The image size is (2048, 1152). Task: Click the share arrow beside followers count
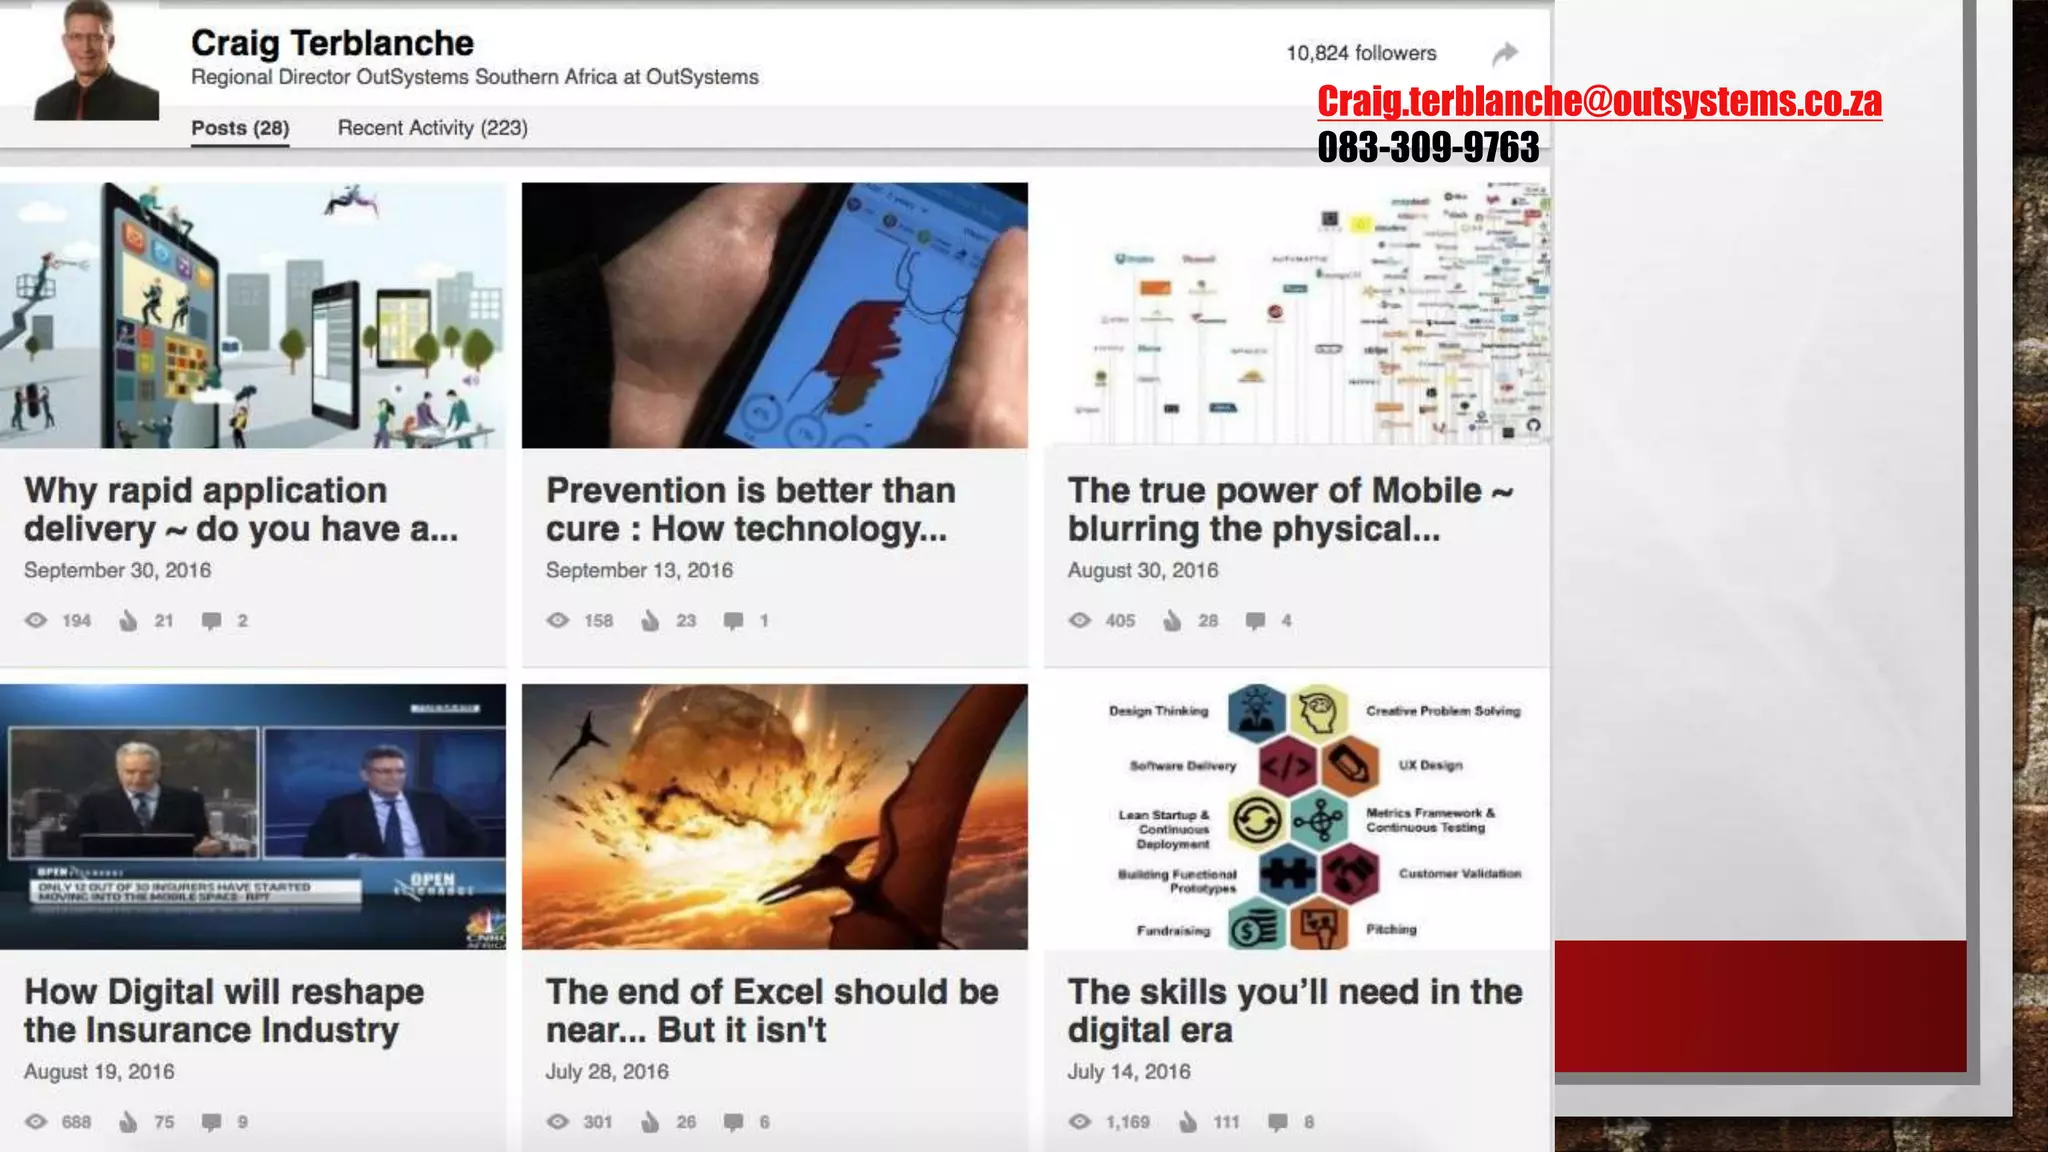coord(1505,53)
